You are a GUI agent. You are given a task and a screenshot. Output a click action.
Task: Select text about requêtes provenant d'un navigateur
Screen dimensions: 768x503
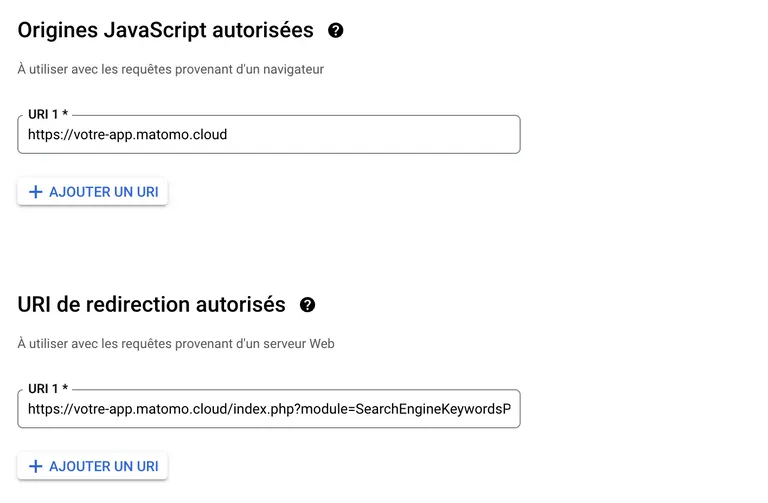click(x=171, y=69)
